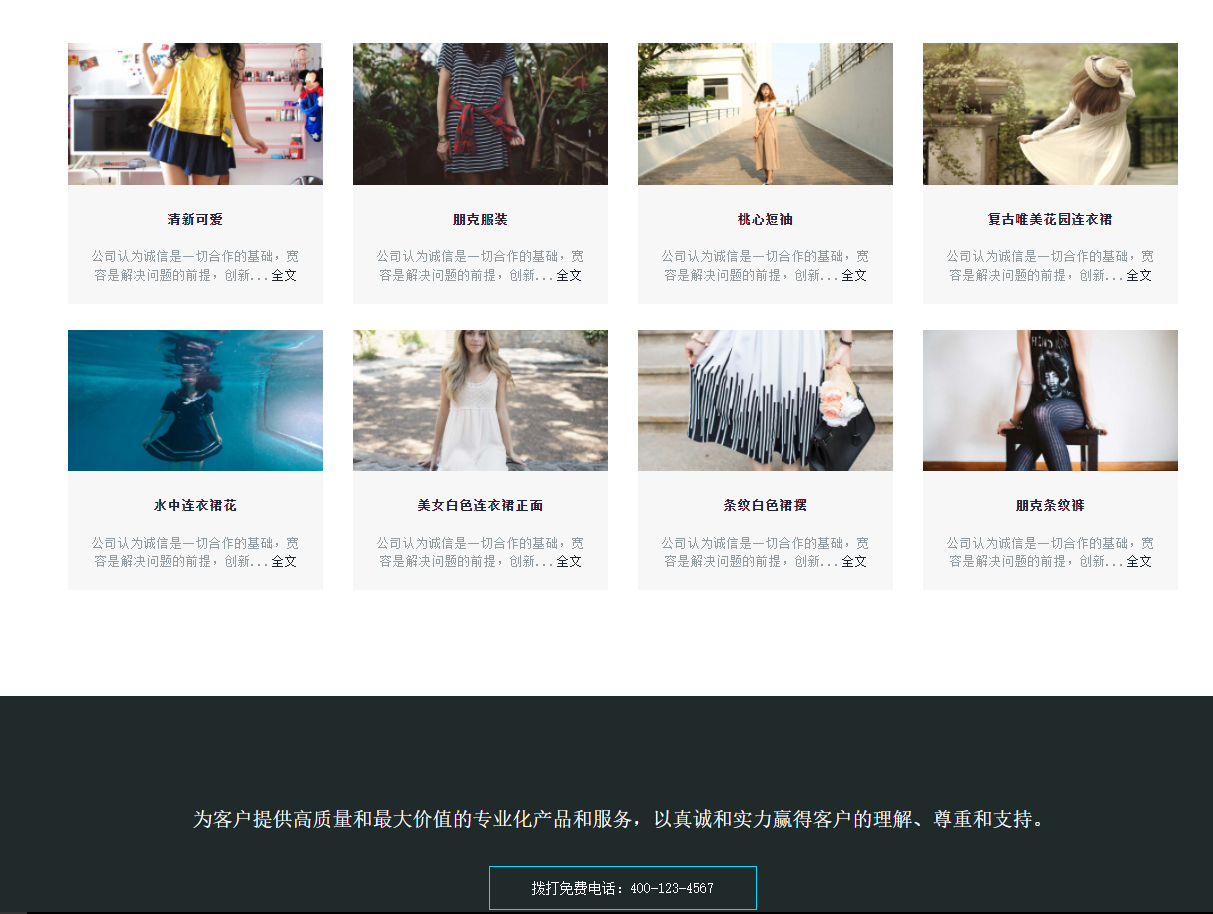1213x914 pixels.
Task: Click 全文 under 美女白色连衣裙正面
Action: pyautogui.click(x=569, y=562)
